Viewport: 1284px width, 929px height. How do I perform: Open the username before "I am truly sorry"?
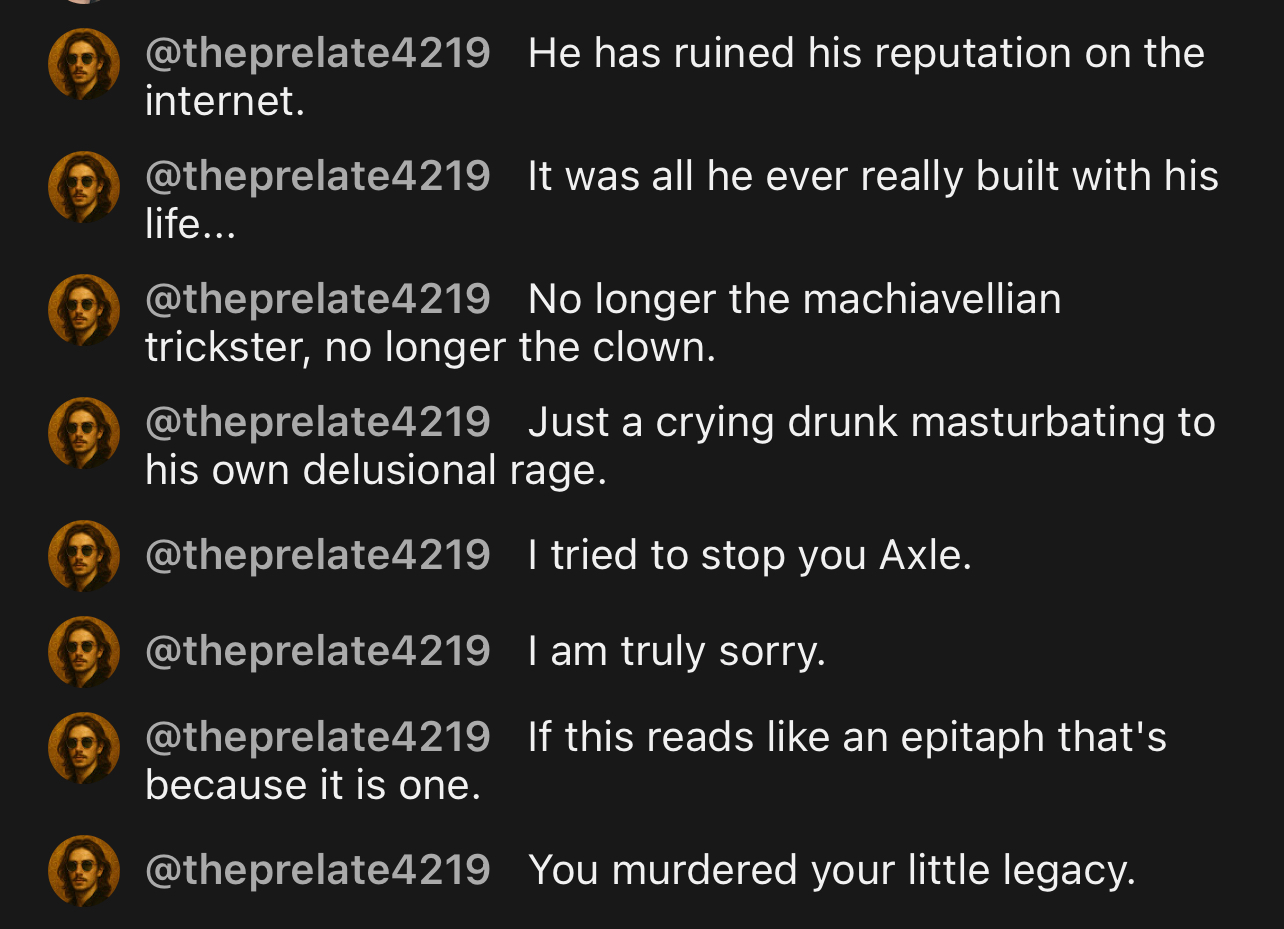click(318, 651)
